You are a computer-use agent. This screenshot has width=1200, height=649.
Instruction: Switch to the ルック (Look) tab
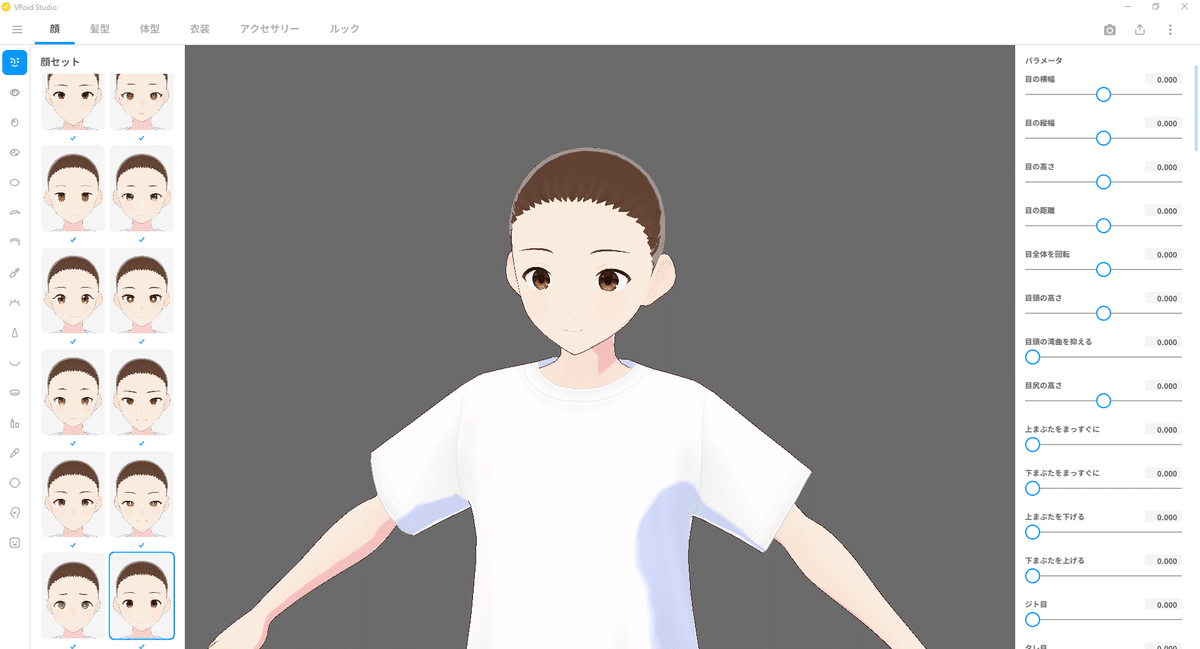(x=344, y=29)
